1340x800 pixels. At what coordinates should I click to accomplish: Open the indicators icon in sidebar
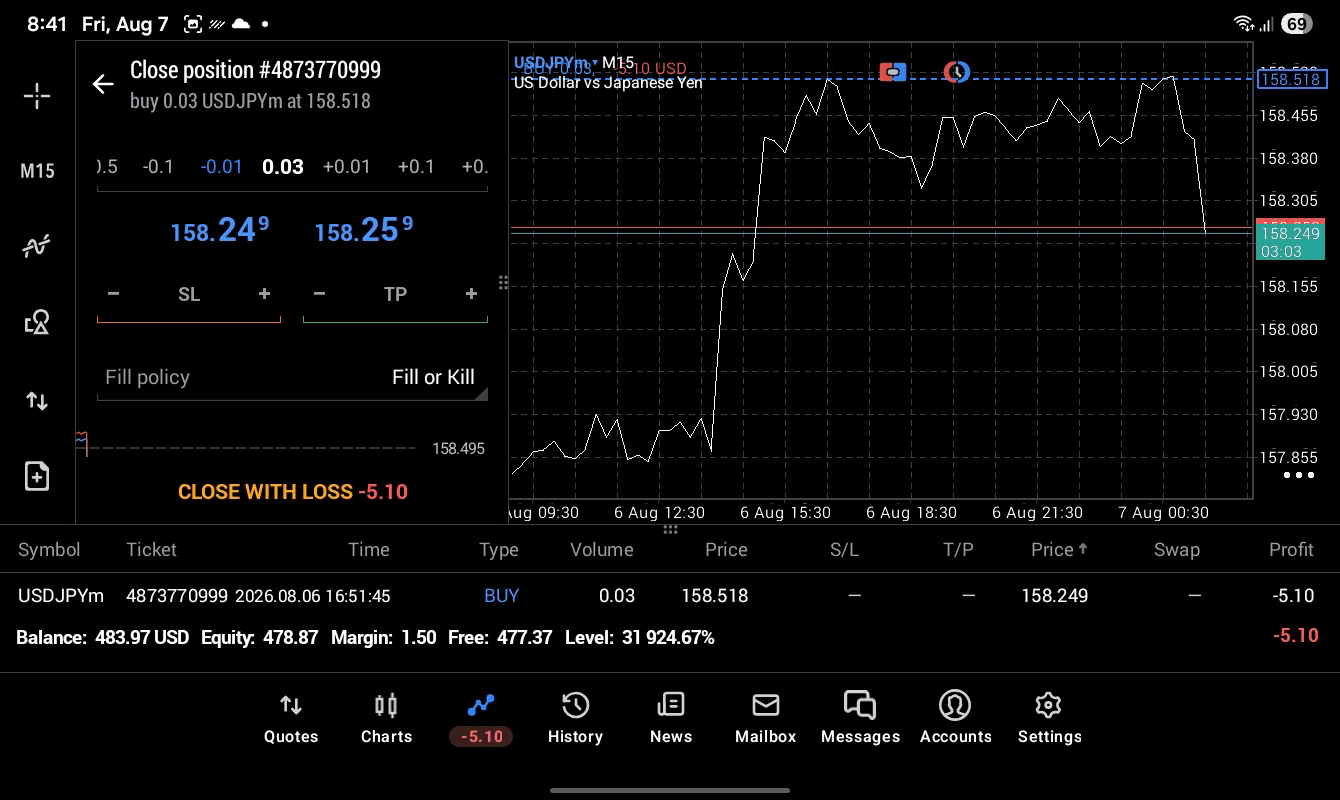pos(37,246)
